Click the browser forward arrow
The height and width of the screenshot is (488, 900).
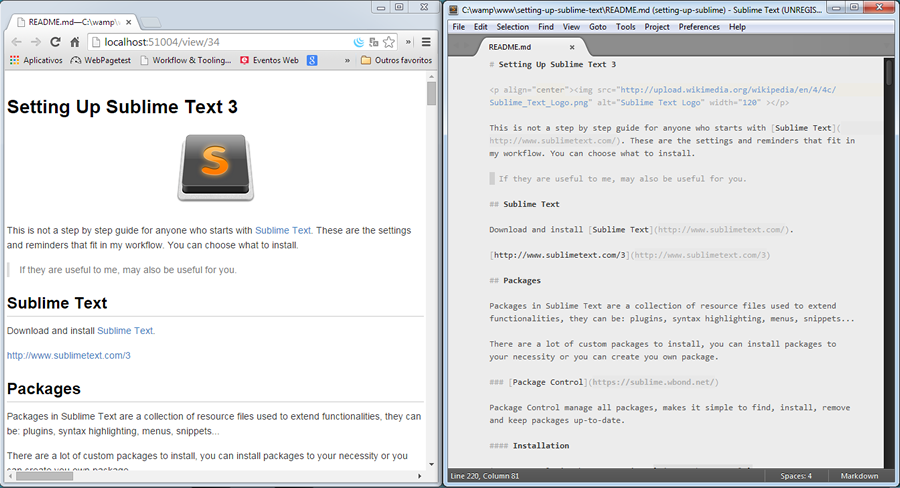pos(36,42)
